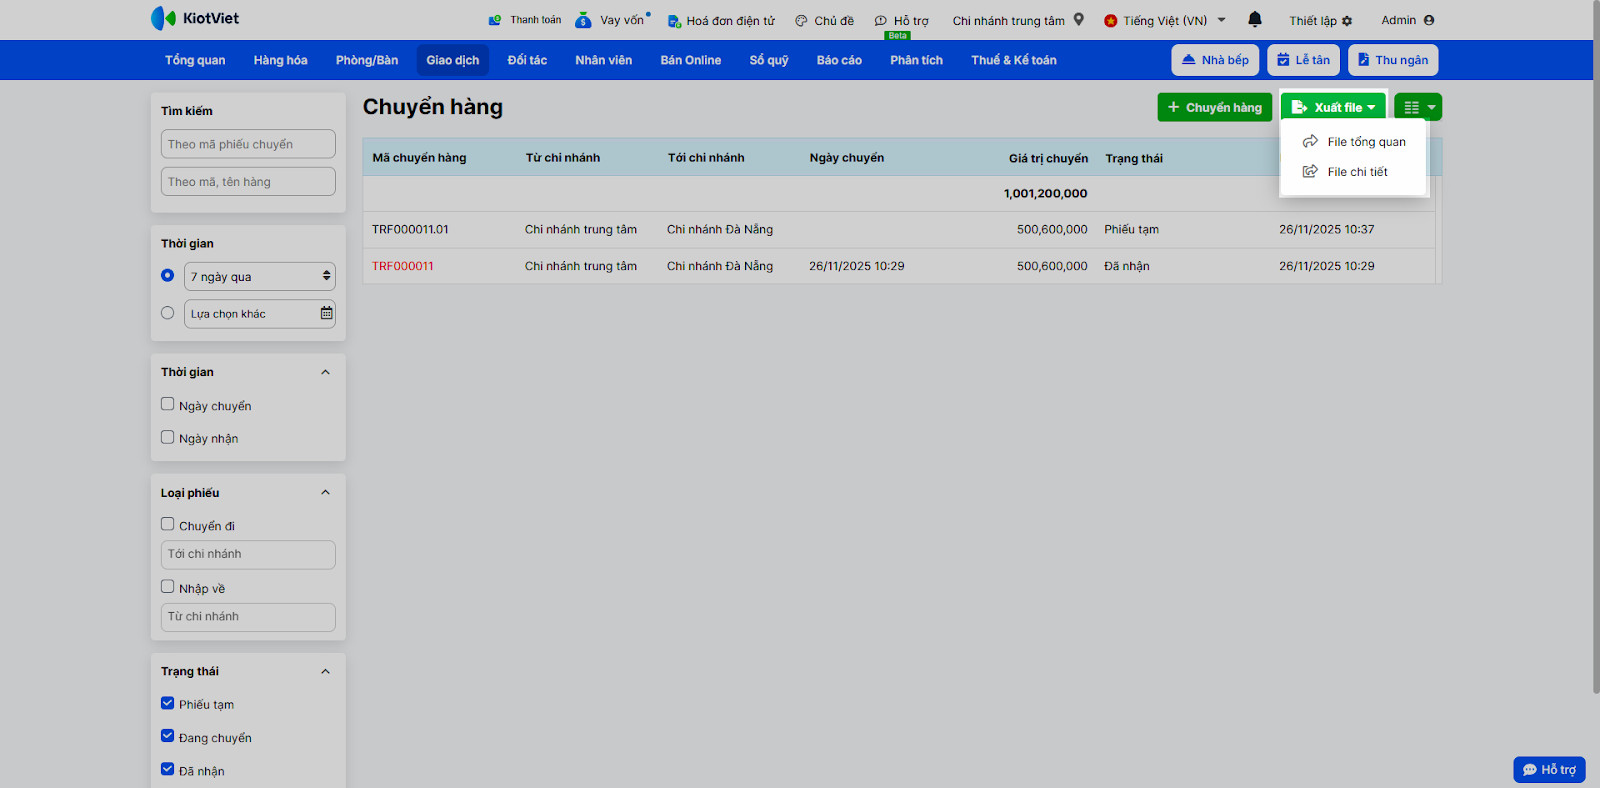Image resolution: width=1600 pixels, height=788 pixels.
Task: Collapse the Loại phiếu section
Action: [325, 492]
